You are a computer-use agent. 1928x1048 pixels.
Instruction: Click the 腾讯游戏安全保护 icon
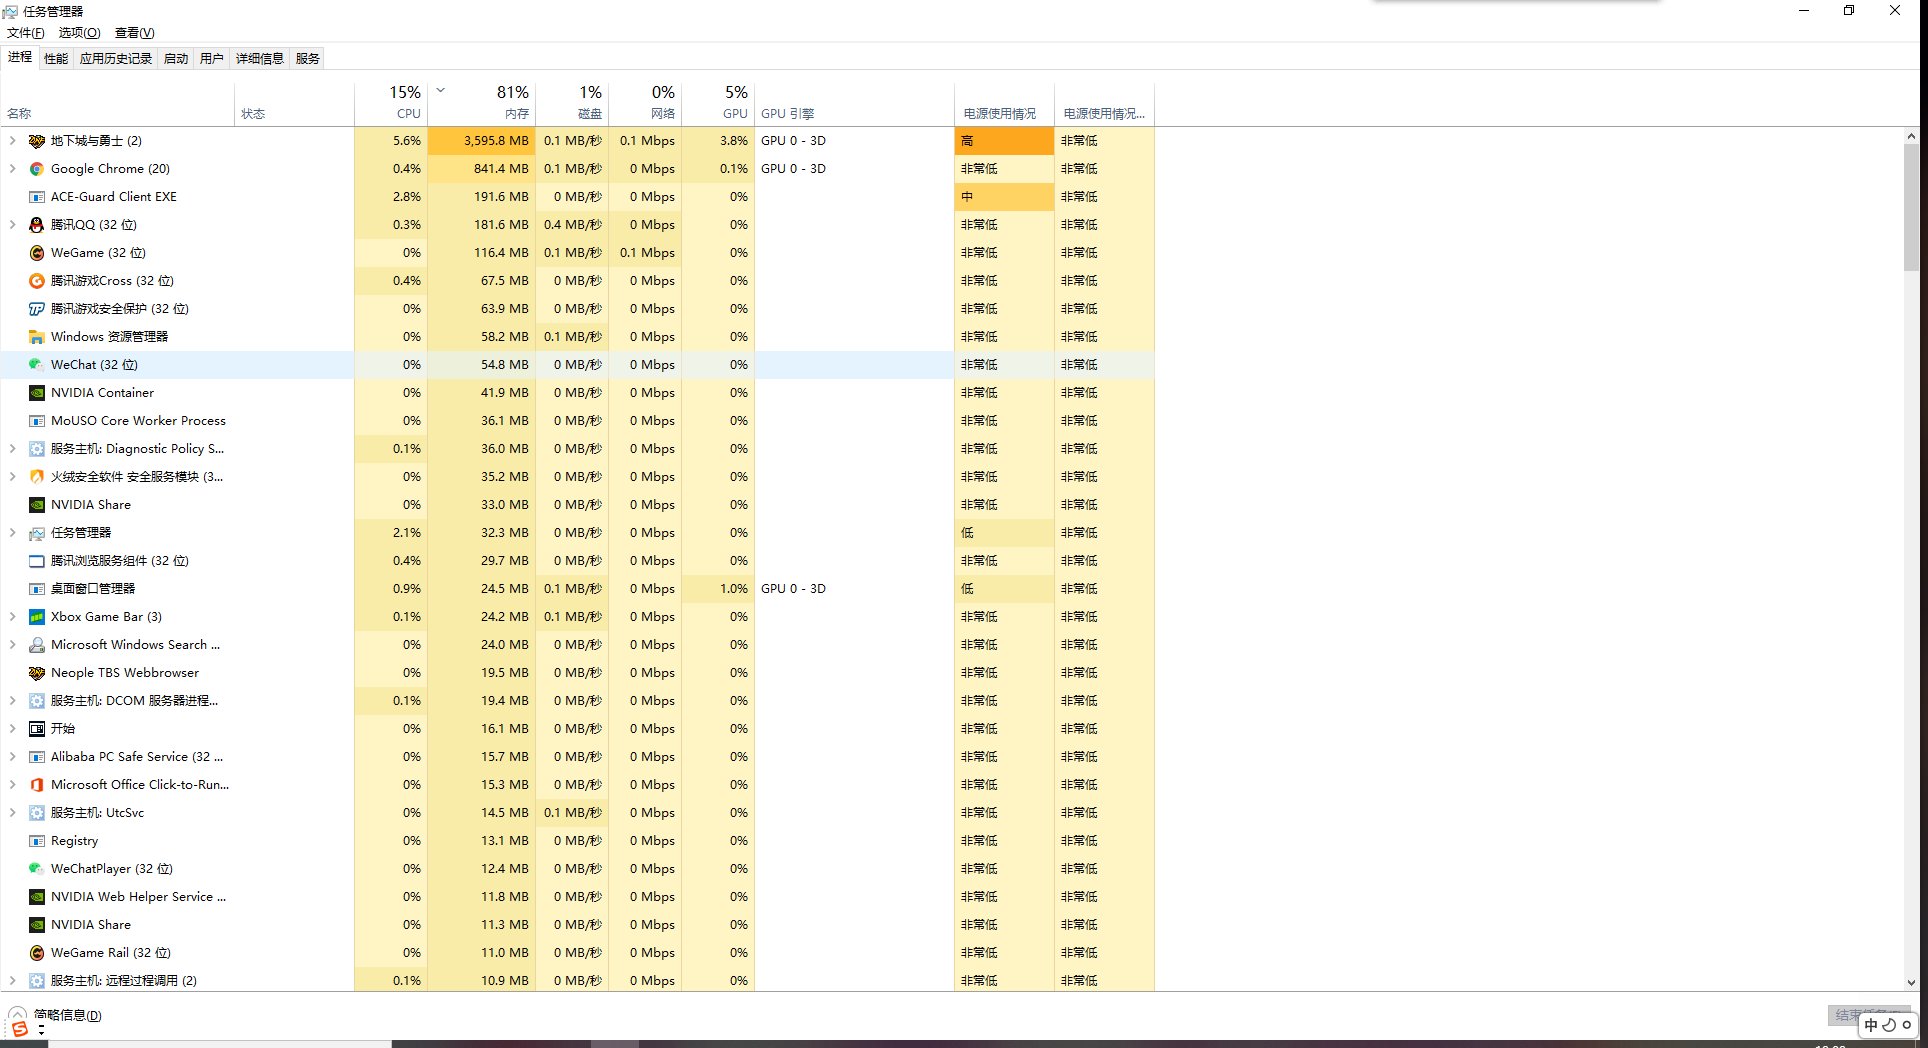37,309
